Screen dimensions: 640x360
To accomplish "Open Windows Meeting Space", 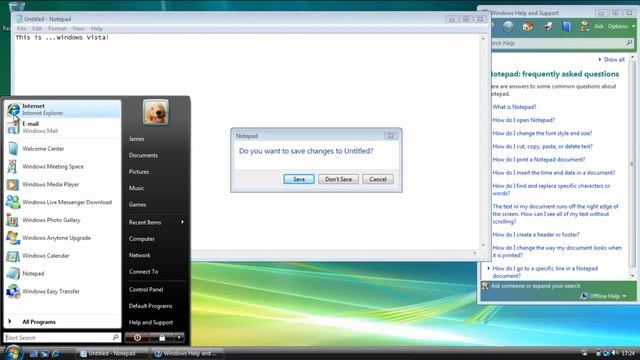I will [x=62, y=167].
